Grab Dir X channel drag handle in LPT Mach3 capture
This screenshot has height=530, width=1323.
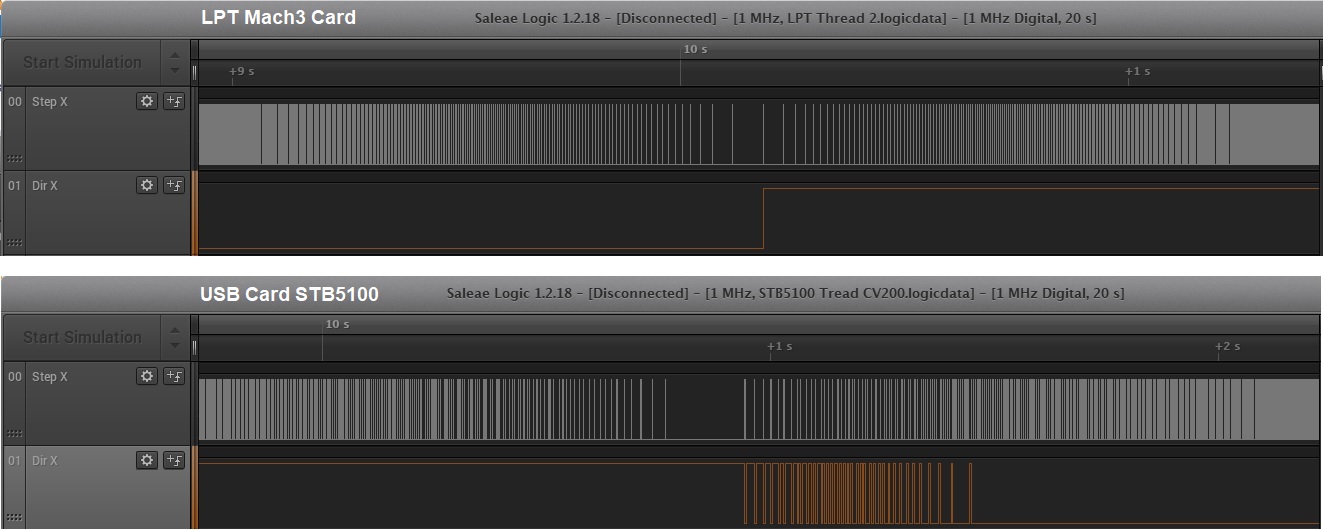click(x=14, y=242)
